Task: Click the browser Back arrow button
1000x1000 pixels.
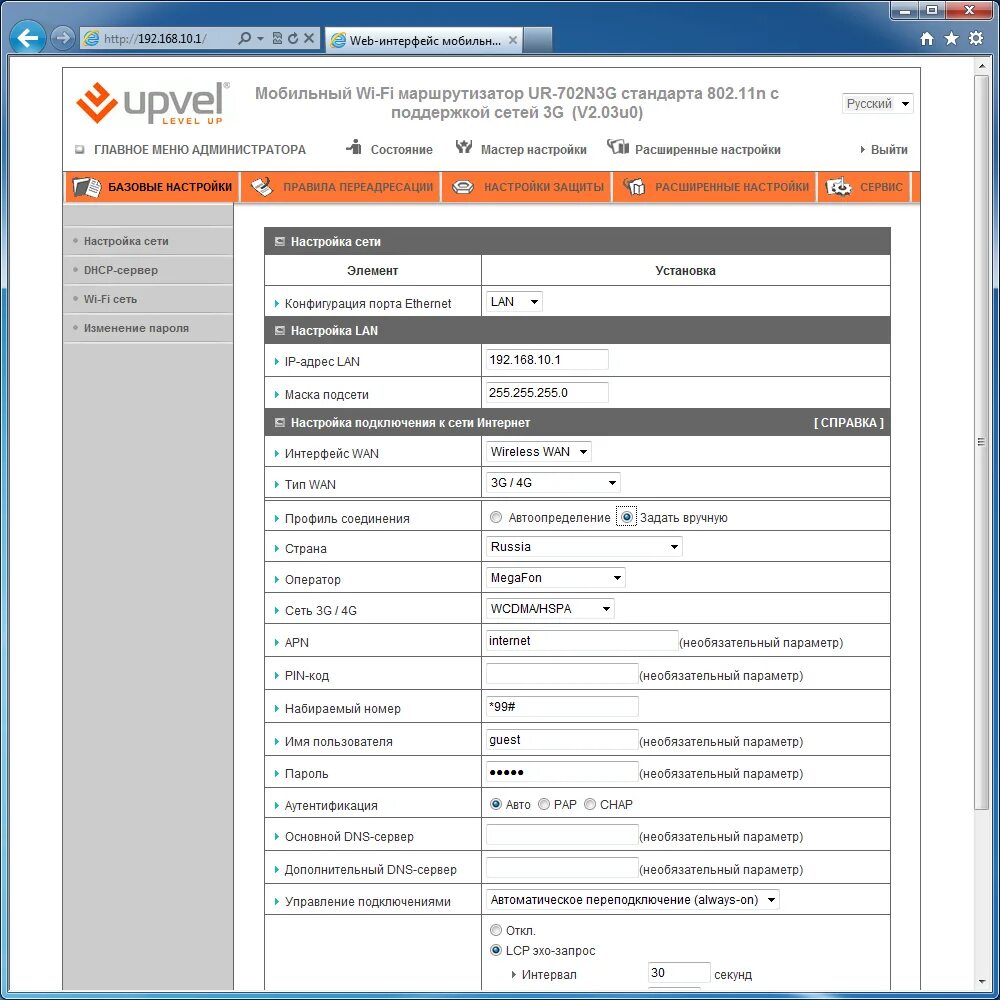Action: tap(27, 38)
